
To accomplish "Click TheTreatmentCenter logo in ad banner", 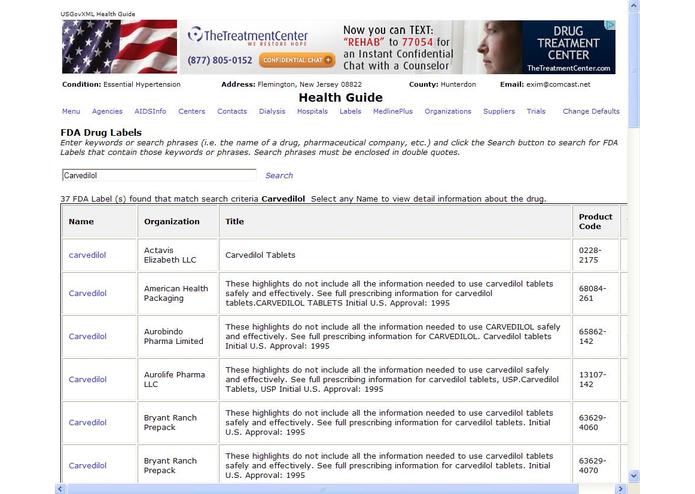I will coord(248,36).
